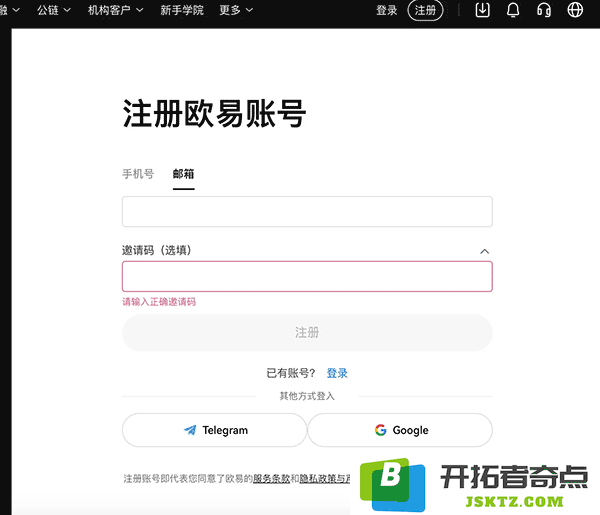
Task: Click the blue 登录 link
Action: click(x=337, y=373)
